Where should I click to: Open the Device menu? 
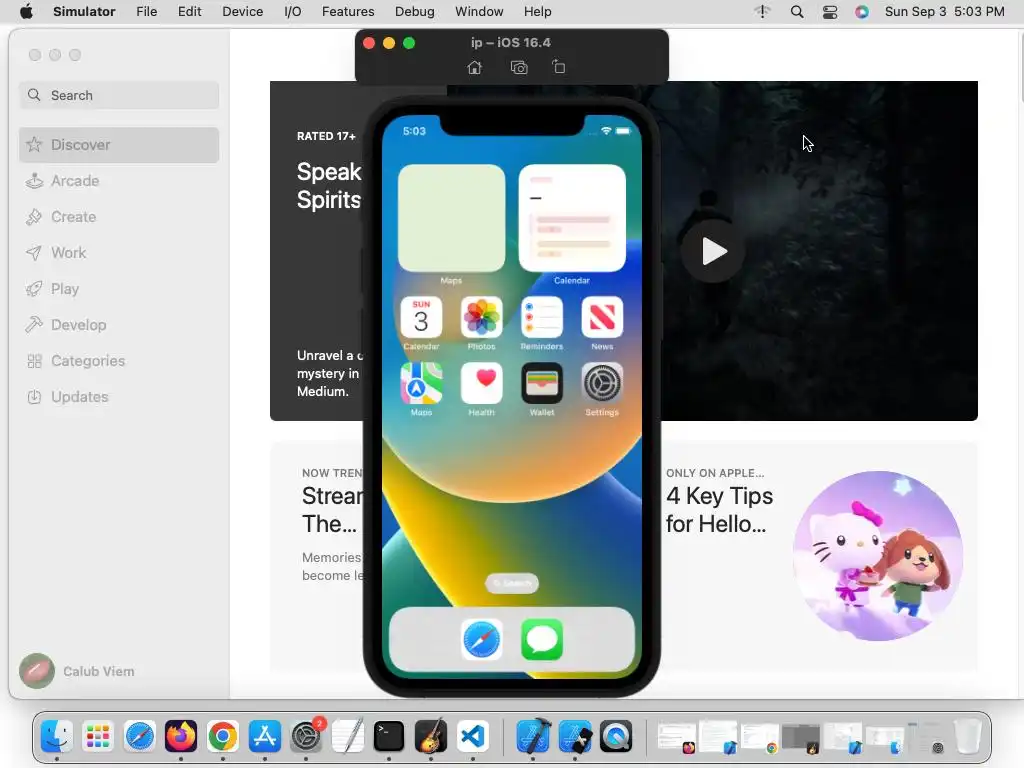tap(242, 12)
